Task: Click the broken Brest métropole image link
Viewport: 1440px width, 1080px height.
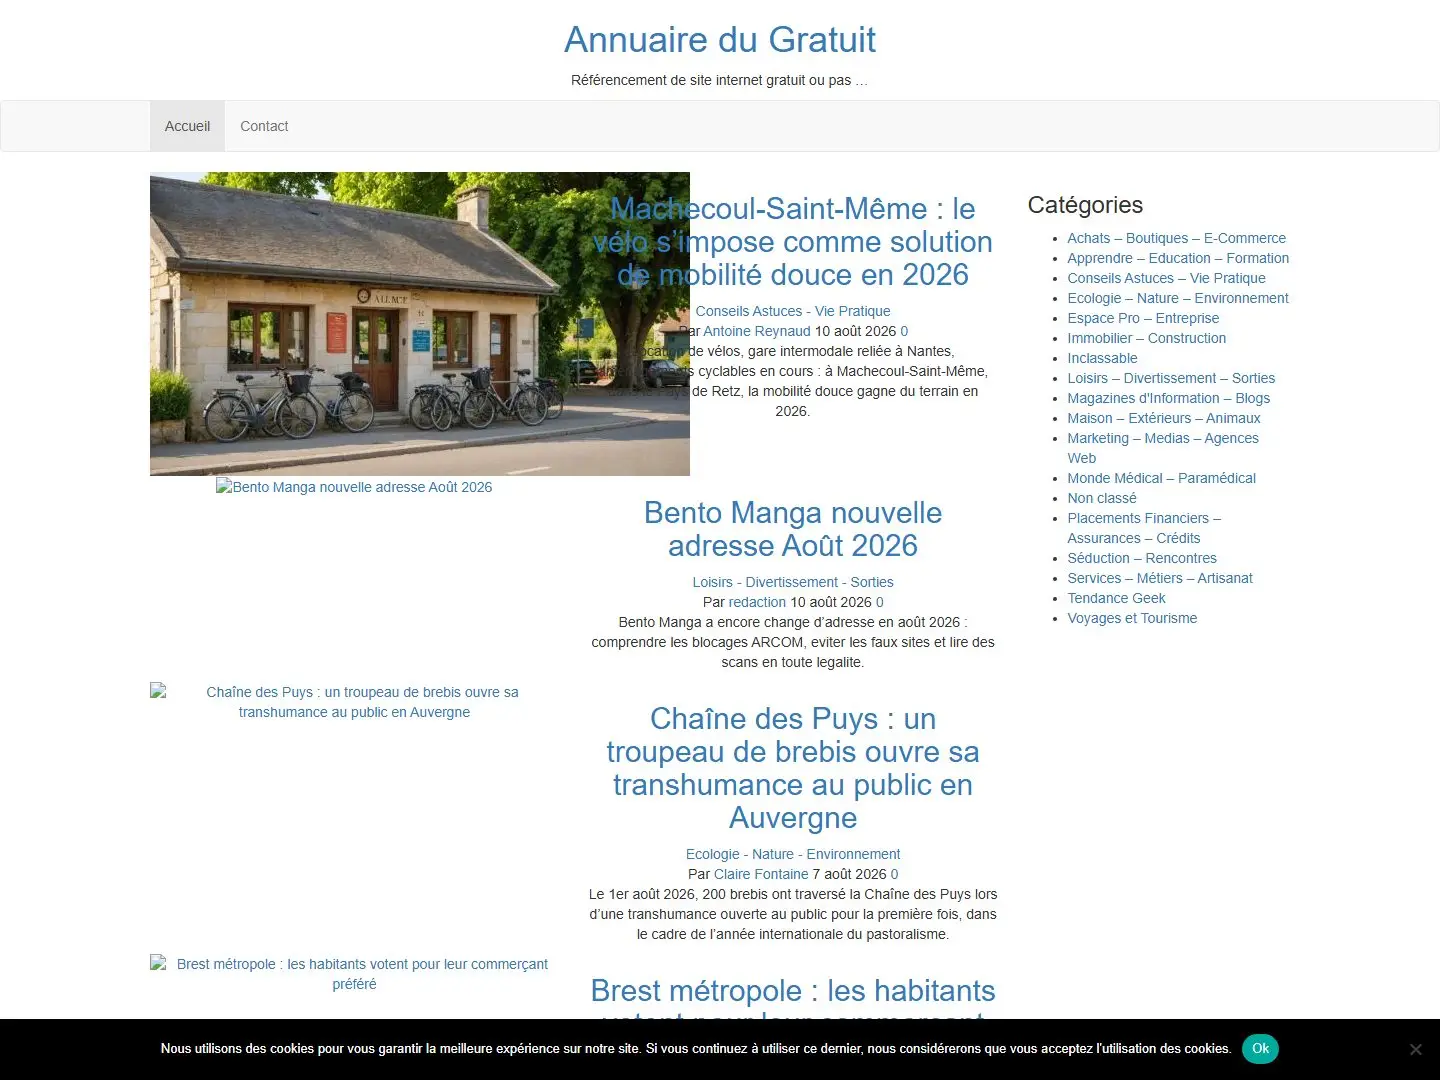Action: click(x=354, y=974)
